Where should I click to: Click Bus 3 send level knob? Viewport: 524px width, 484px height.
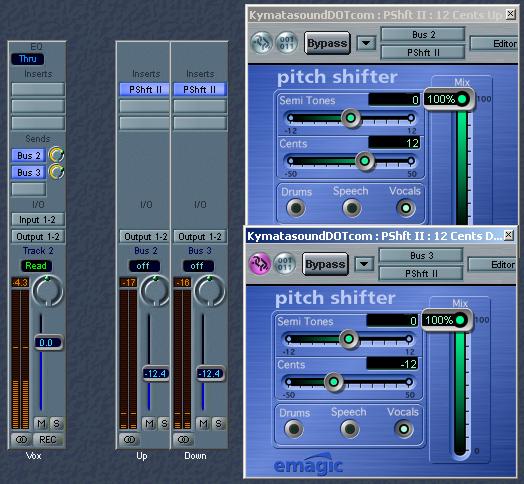(56, 172)
